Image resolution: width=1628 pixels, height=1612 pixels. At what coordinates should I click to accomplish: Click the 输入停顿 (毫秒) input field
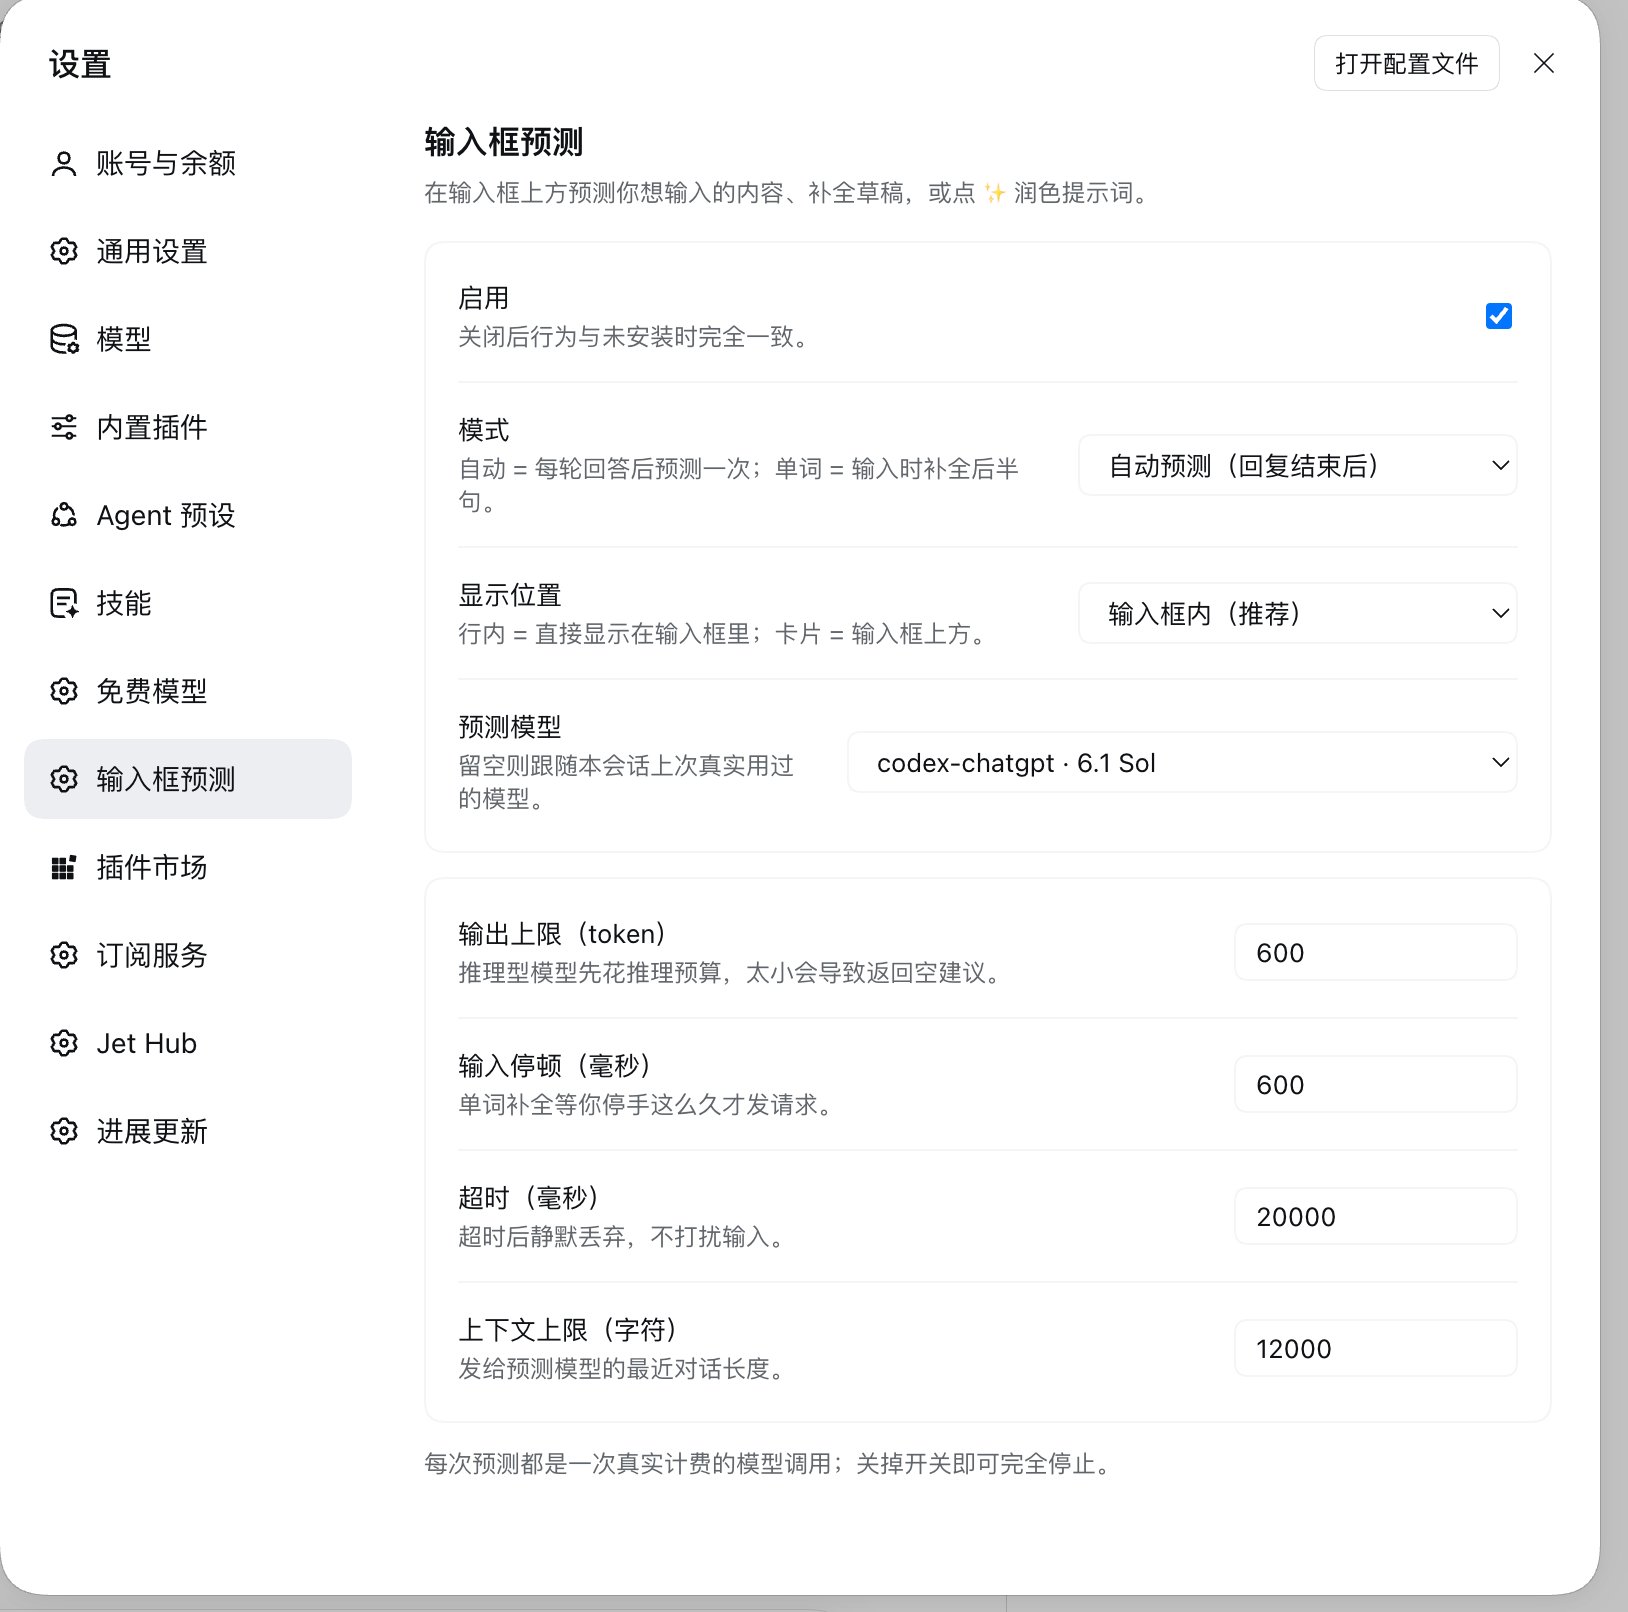[x=1376, y=1085]
